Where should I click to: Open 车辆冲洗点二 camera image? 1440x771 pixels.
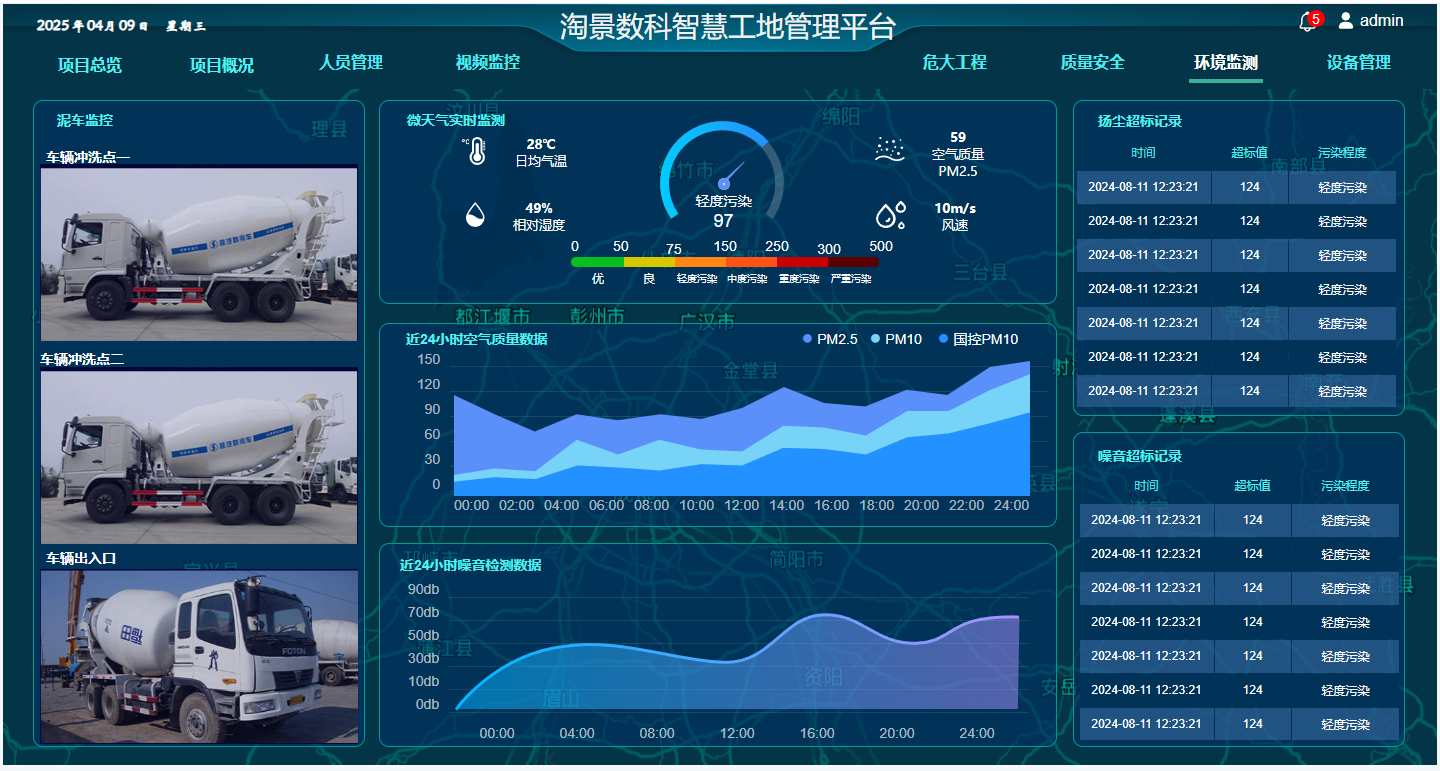click(199, 456)
